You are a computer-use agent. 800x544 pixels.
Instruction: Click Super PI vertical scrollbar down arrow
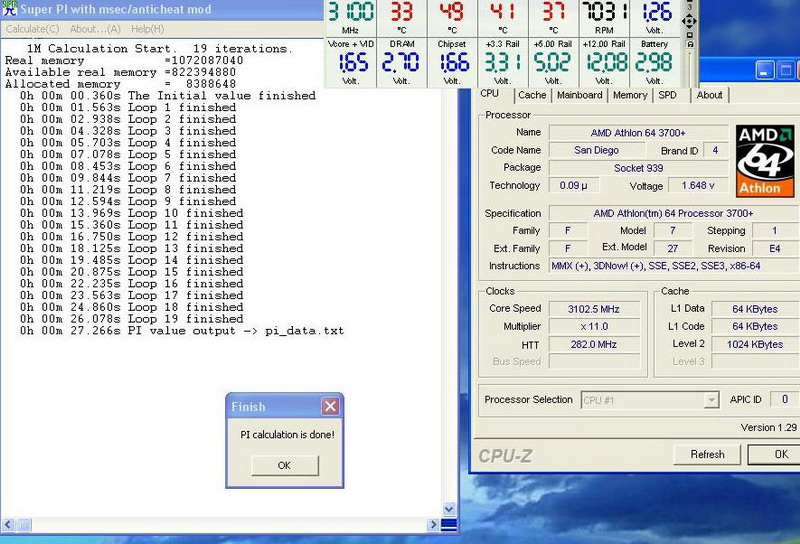click(x=449, y=509)
